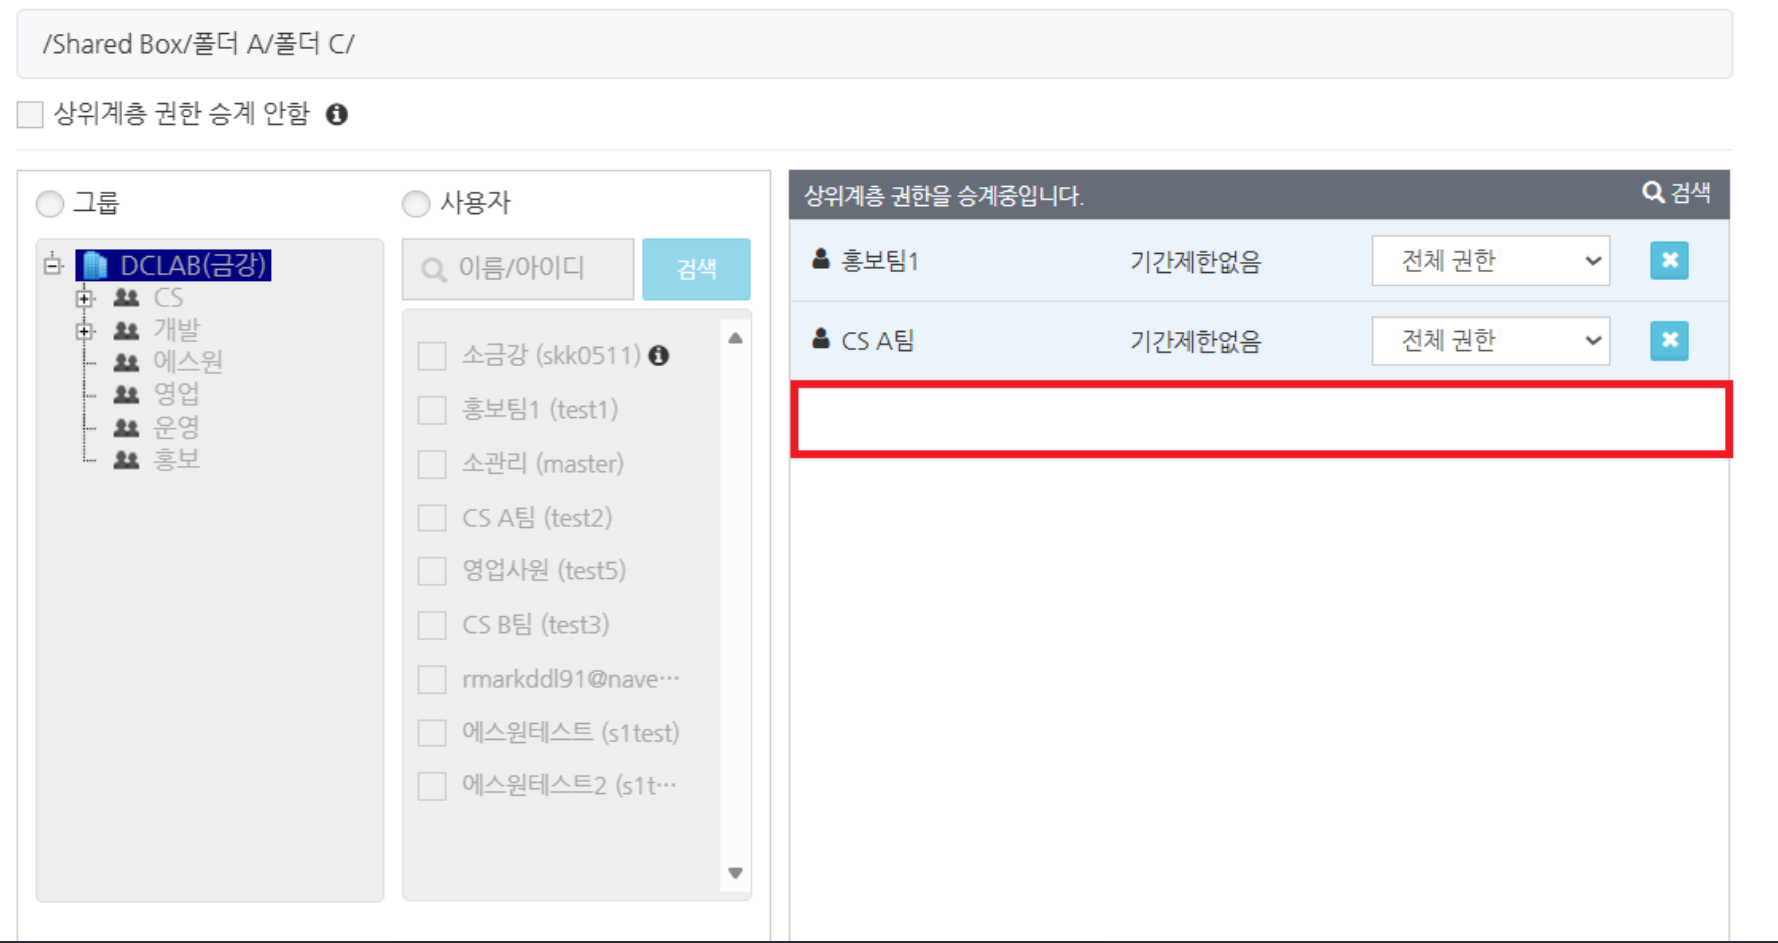This screenshot has height=943, width=1778.
Task: Click info icon next to 소금강 (skk0511)
Action: [x=658, y=355]
